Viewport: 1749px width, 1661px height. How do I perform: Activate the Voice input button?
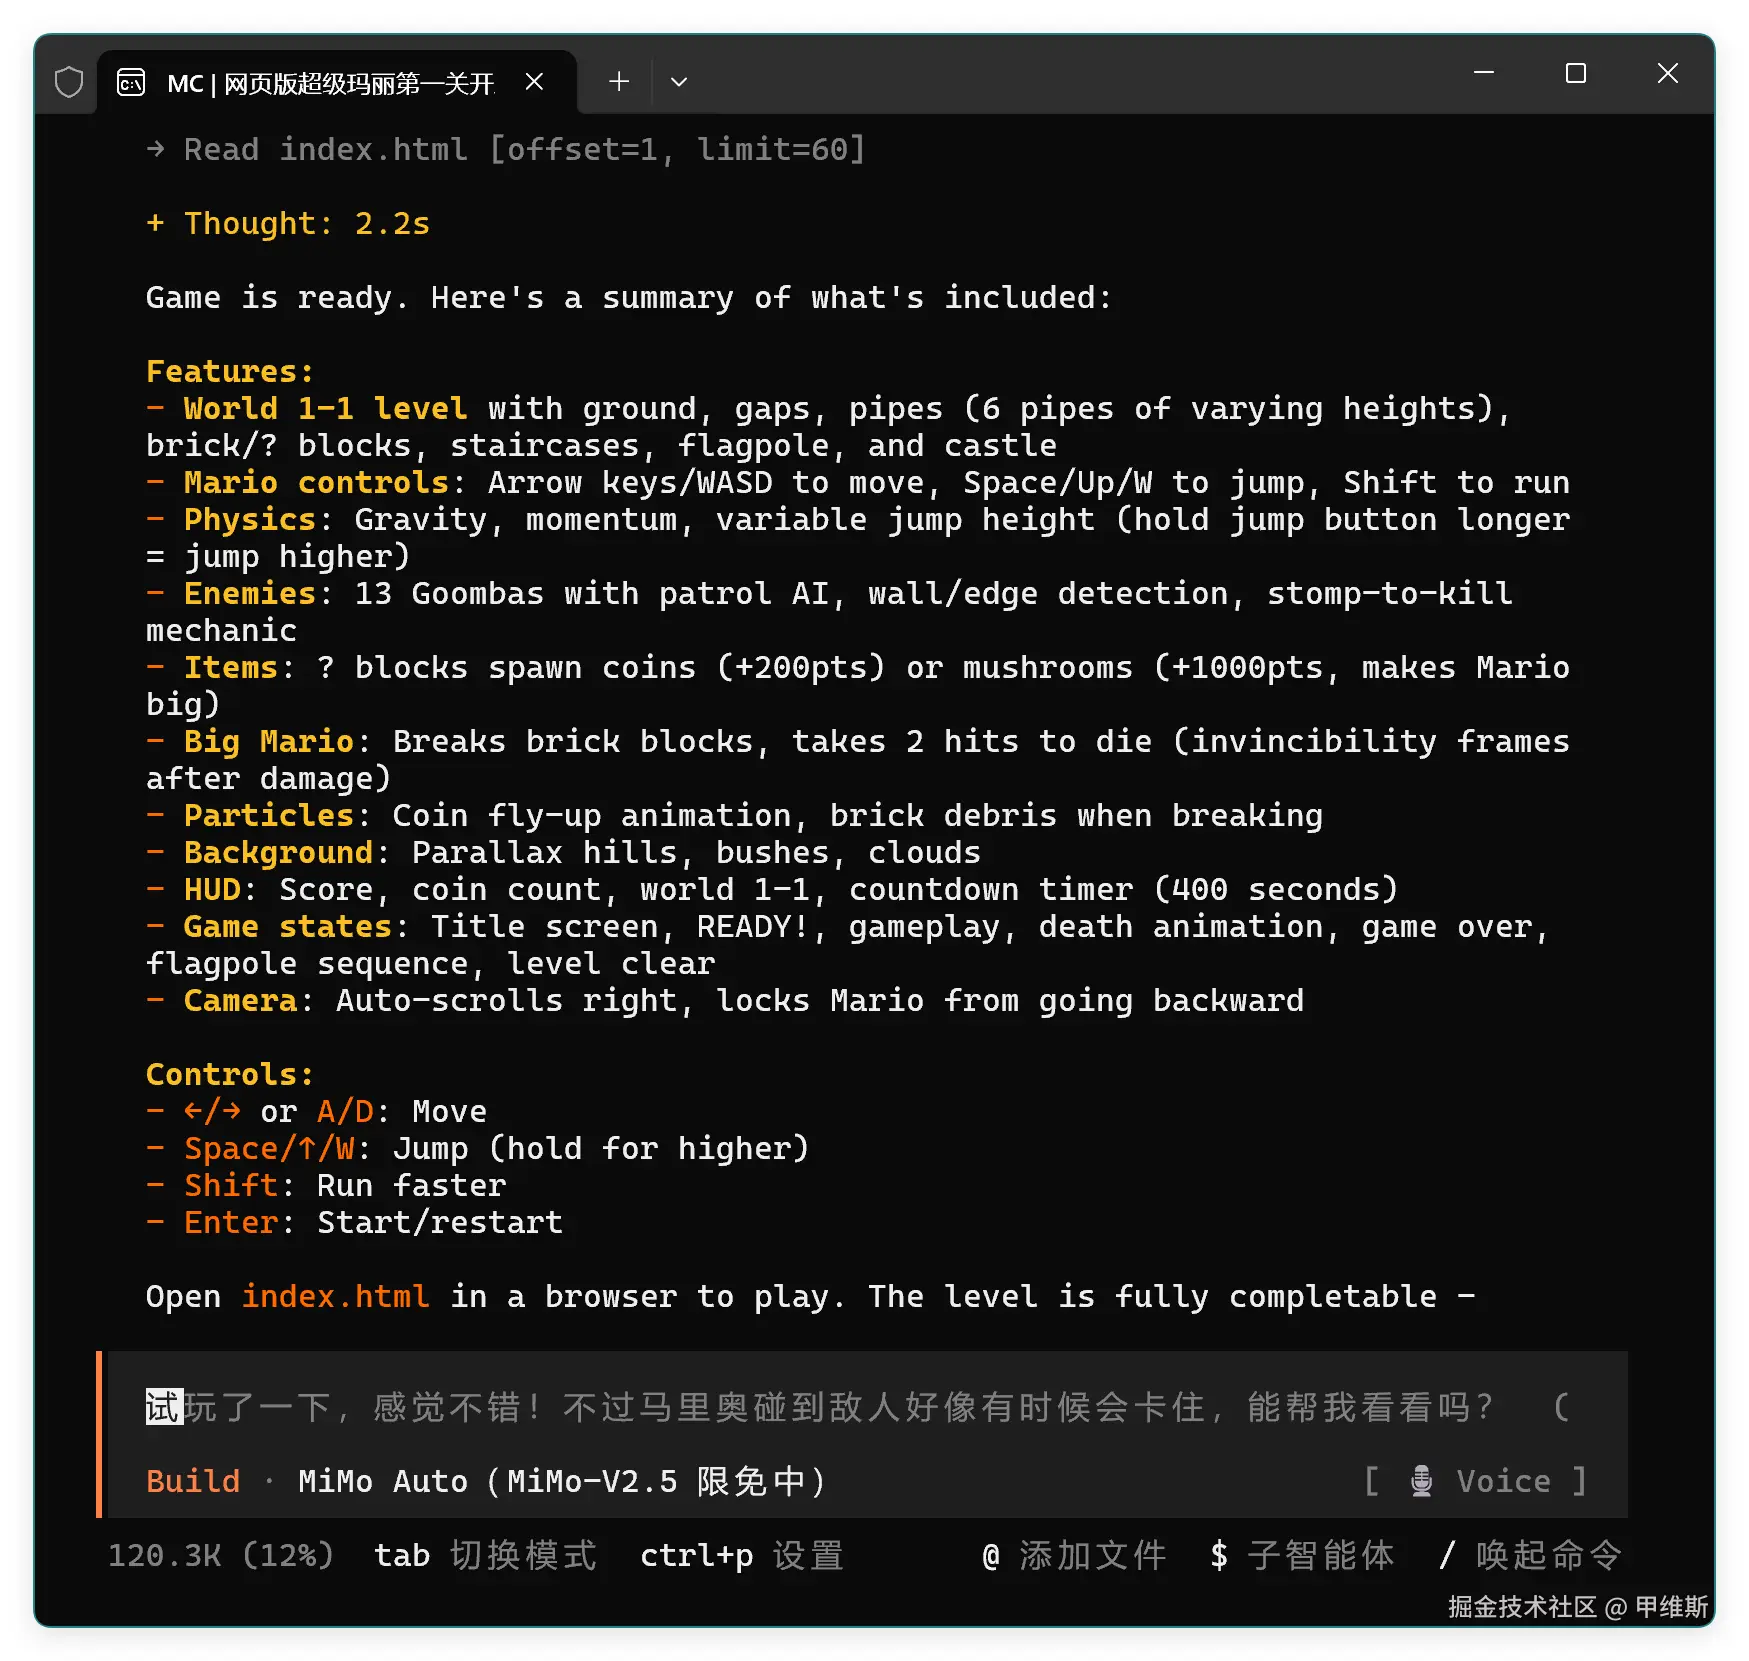point(1476,1481)
